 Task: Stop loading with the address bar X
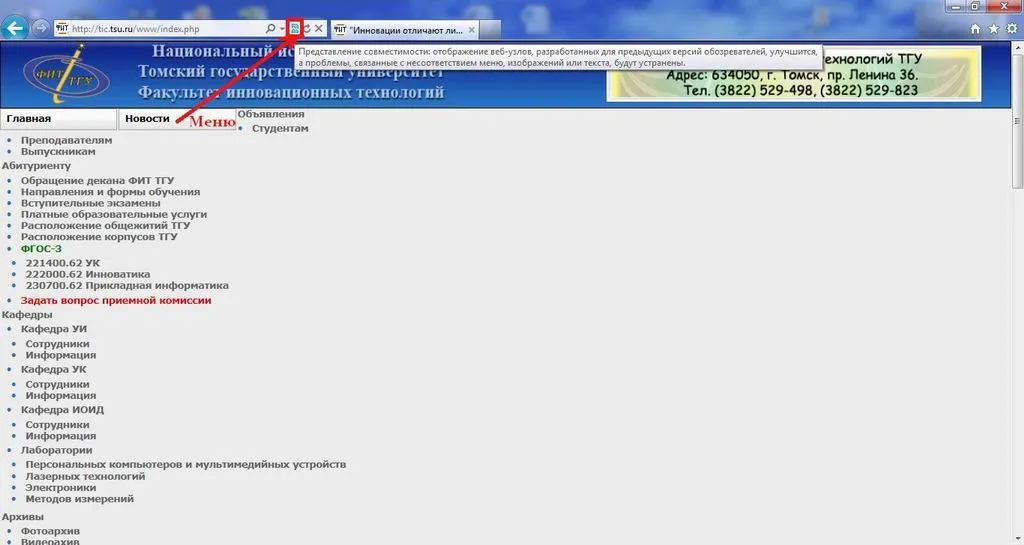pyautogui.click(x=319, y=29)
